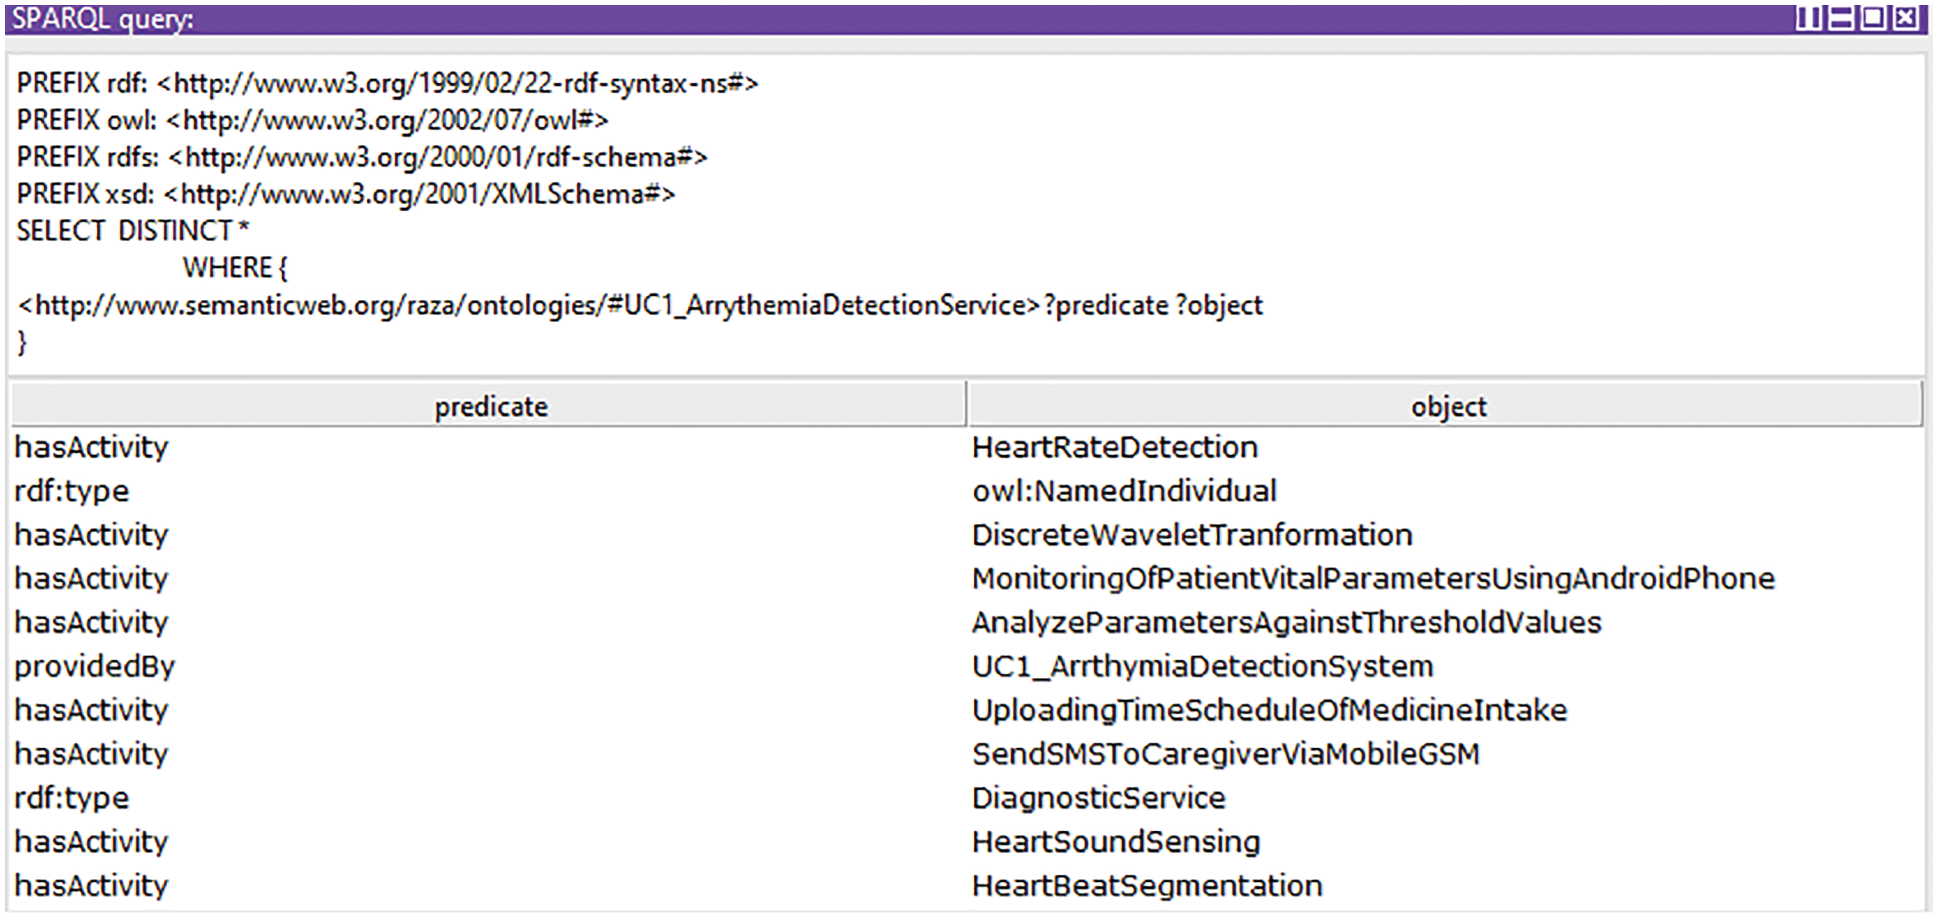Choose the HeartBeatSegmentation object cell
The width and height of the screenshot is (1938, 922).
(x=1147, y=886)
